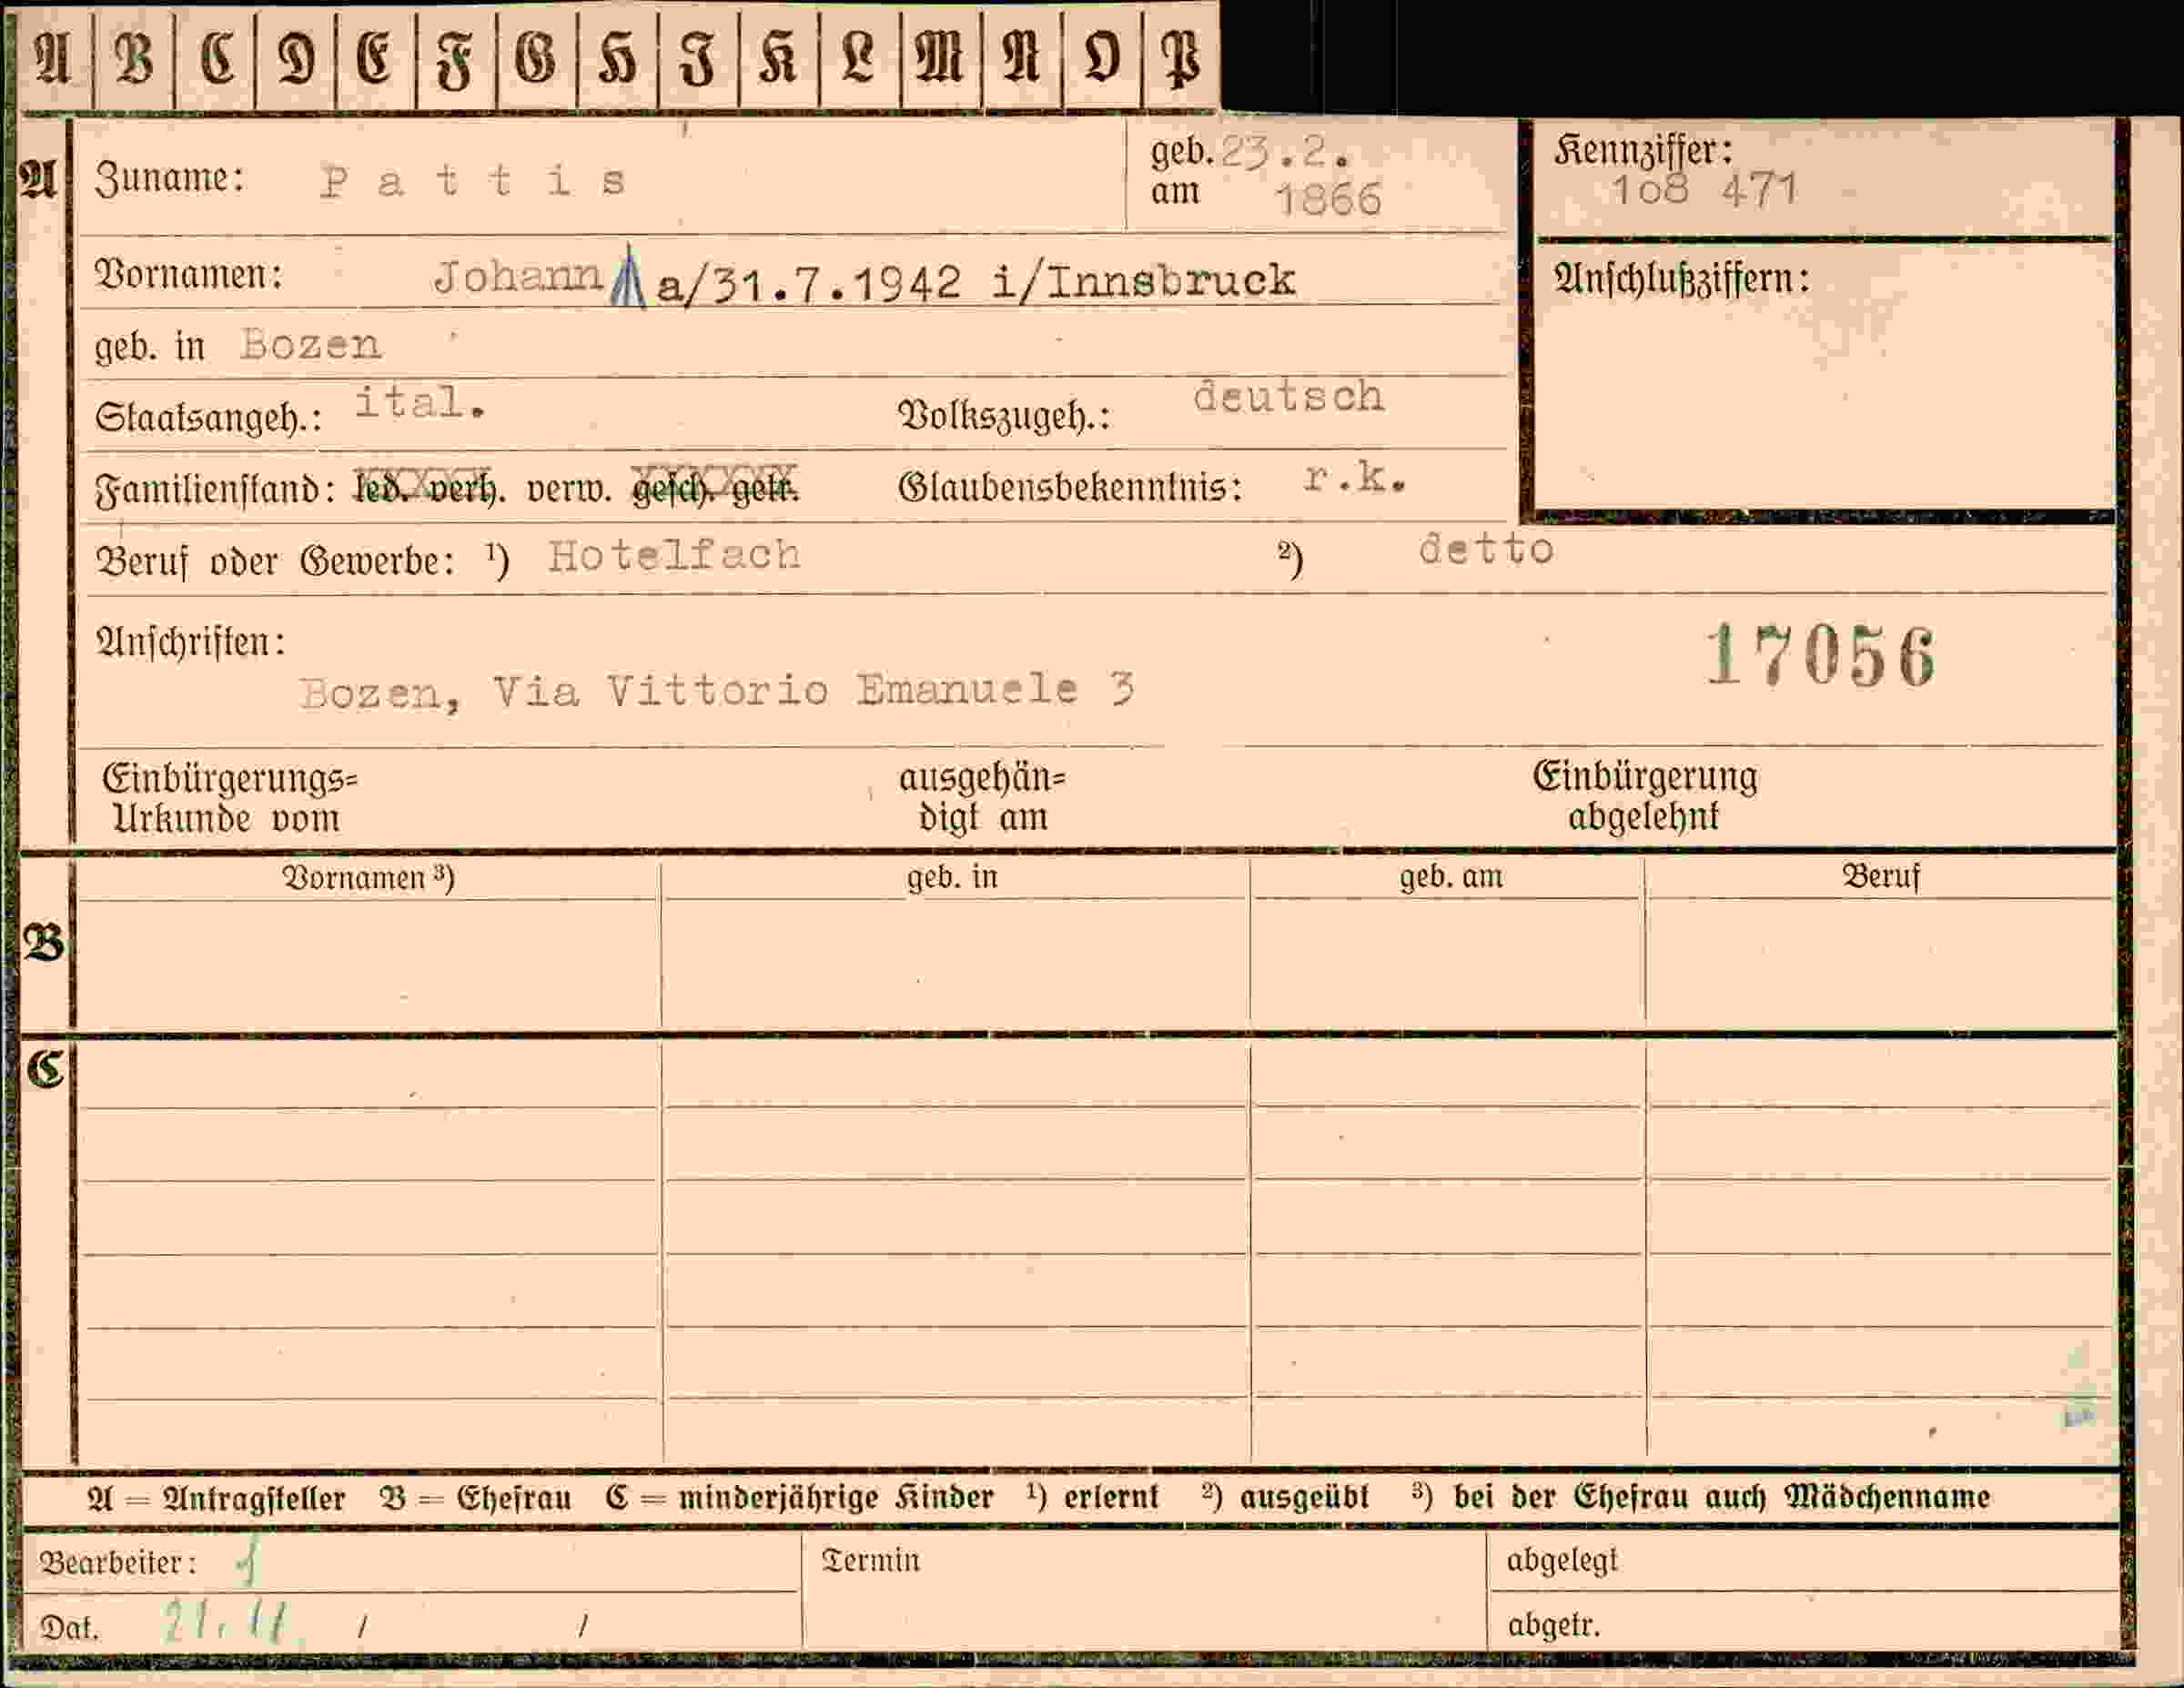
Task: Click the 'Zuname:' label
Action: (169, 178)
